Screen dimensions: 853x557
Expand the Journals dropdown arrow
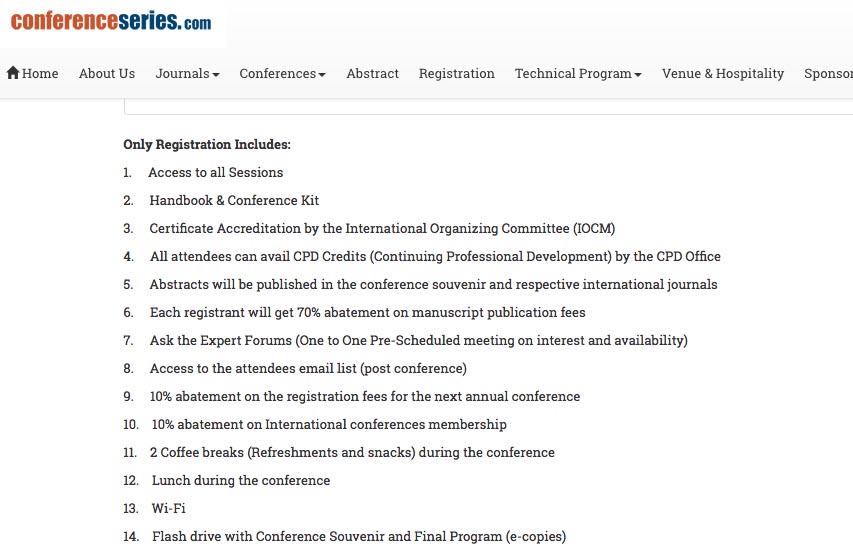(x=216, y=75)
